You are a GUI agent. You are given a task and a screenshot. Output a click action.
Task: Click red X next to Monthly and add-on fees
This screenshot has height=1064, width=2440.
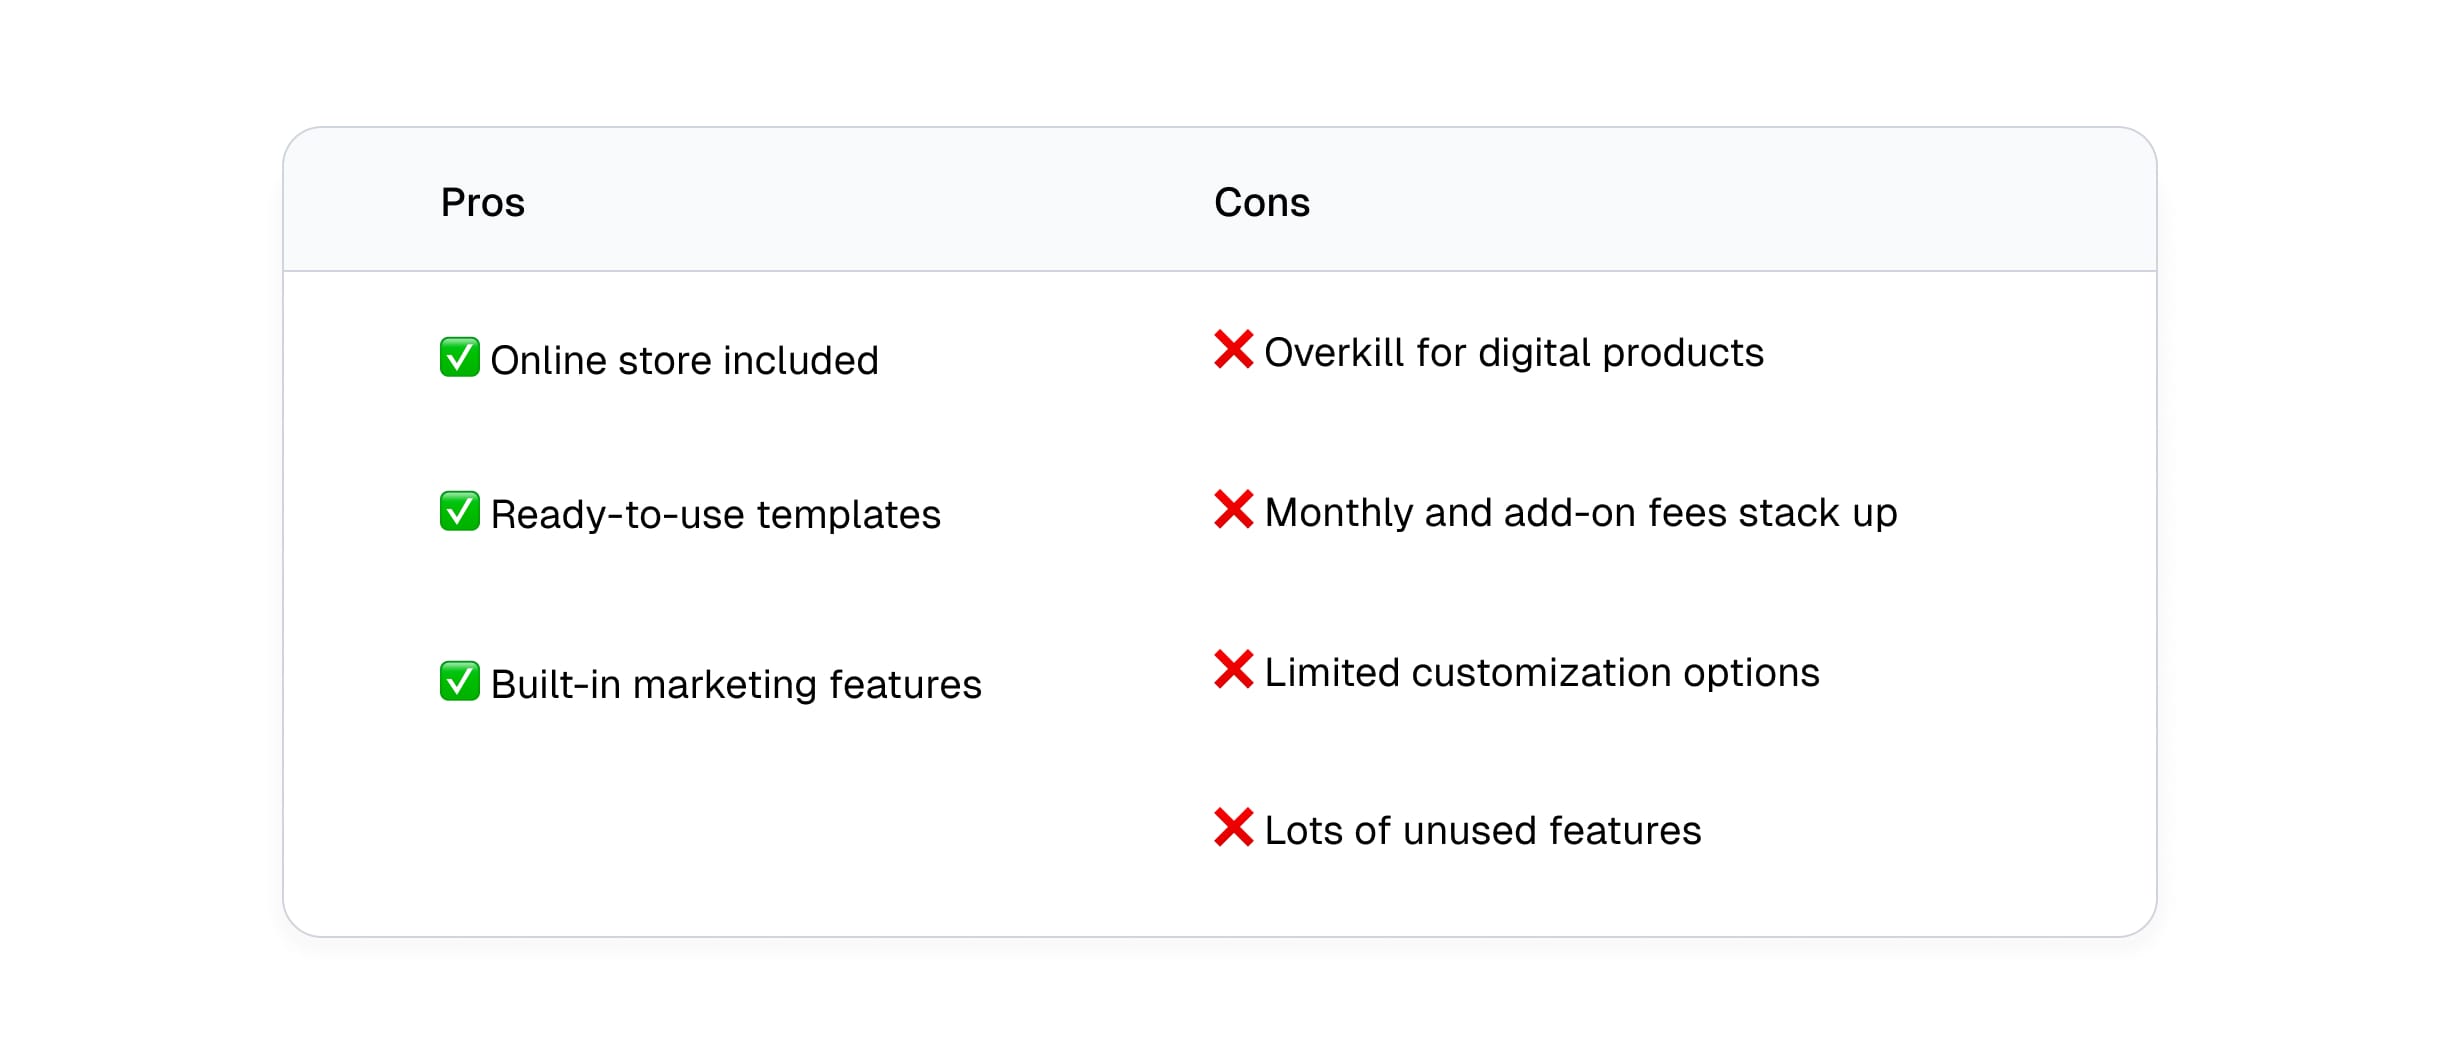coord(1233,509)
